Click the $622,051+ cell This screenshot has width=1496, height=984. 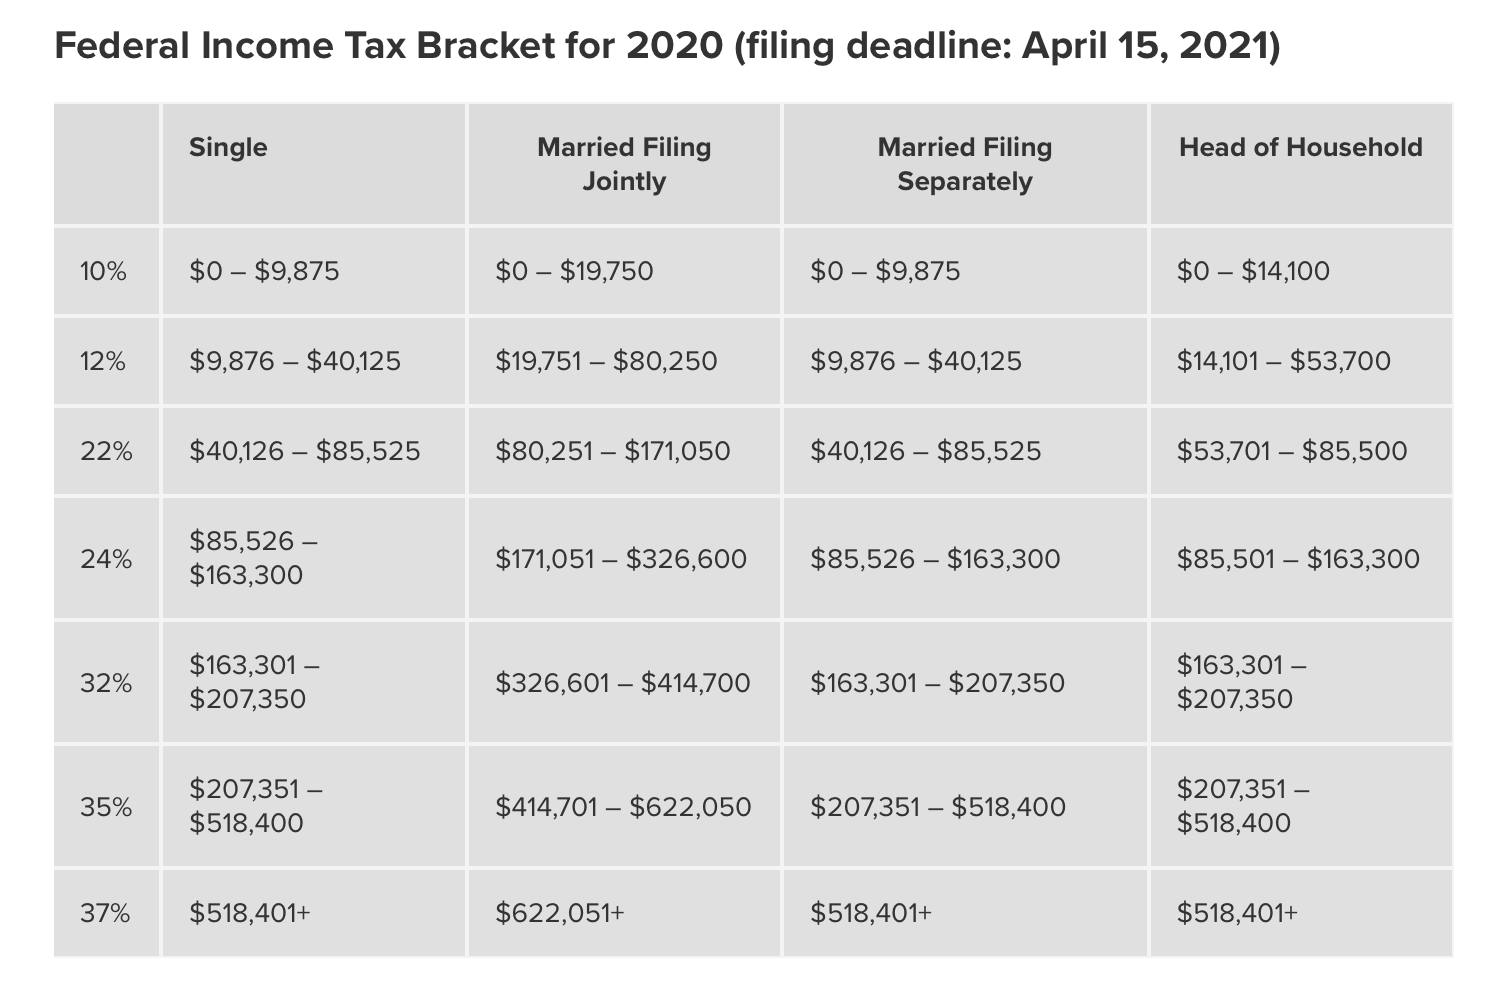coord(560,912)
